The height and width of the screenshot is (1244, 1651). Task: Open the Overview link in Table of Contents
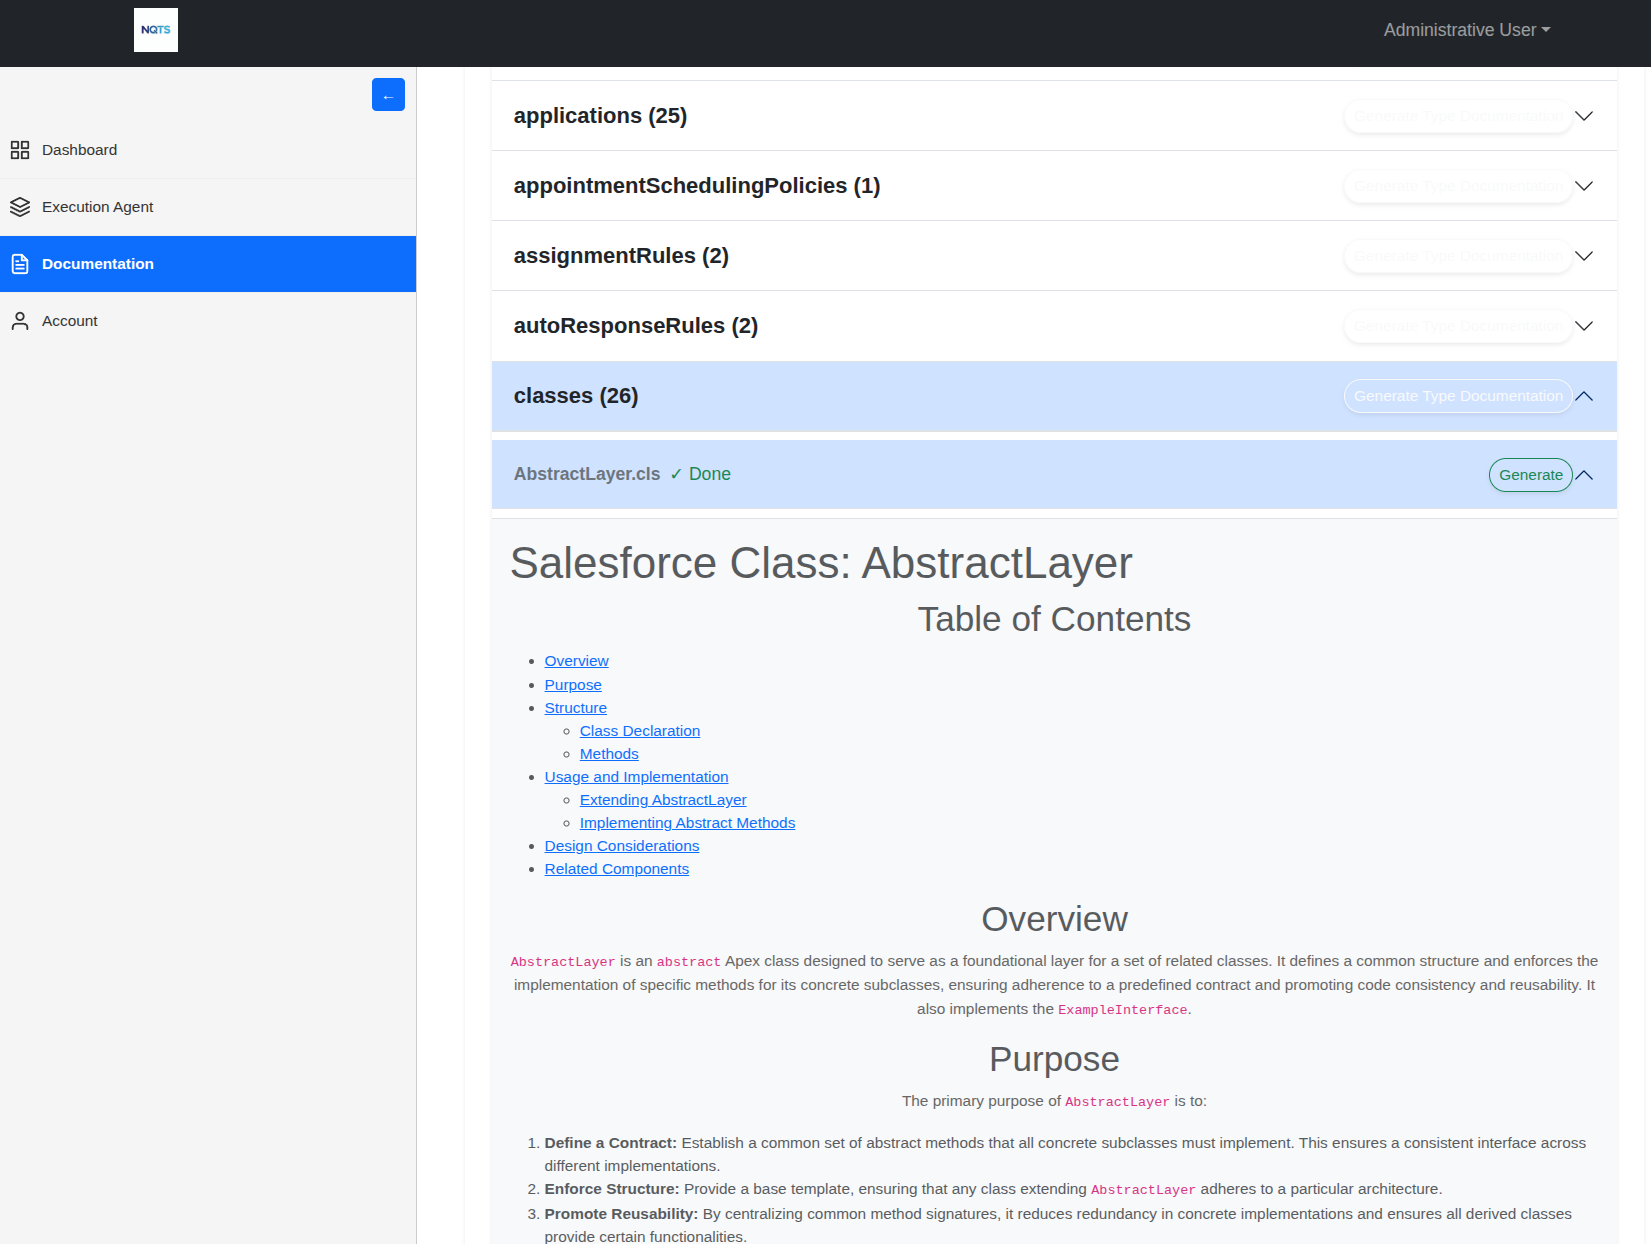click(x=576, y=661)
